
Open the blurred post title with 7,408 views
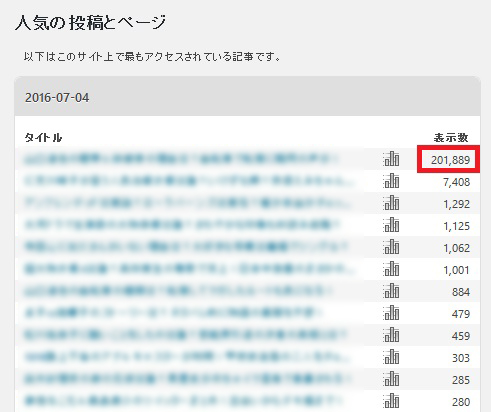click(x=189, y=181)
